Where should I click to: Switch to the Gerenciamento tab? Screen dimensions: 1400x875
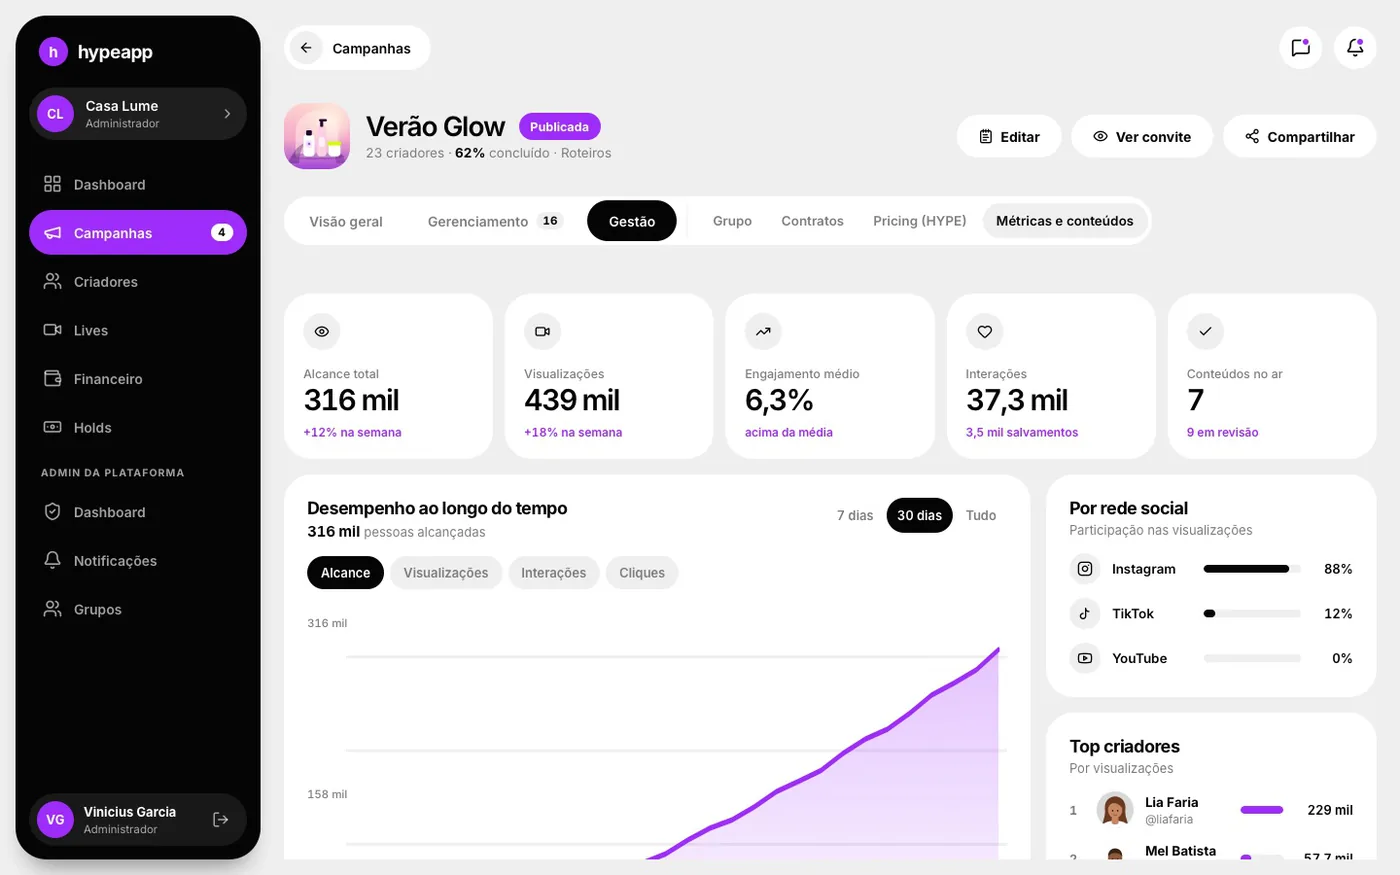[x=495, y=221]
